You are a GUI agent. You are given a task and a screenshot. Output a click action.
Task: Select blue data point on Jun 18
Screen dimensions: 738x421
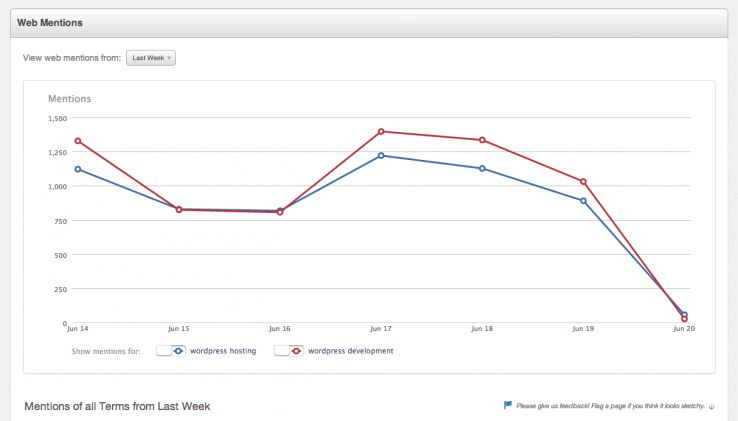pyautogui.click(x=482, y=168)
